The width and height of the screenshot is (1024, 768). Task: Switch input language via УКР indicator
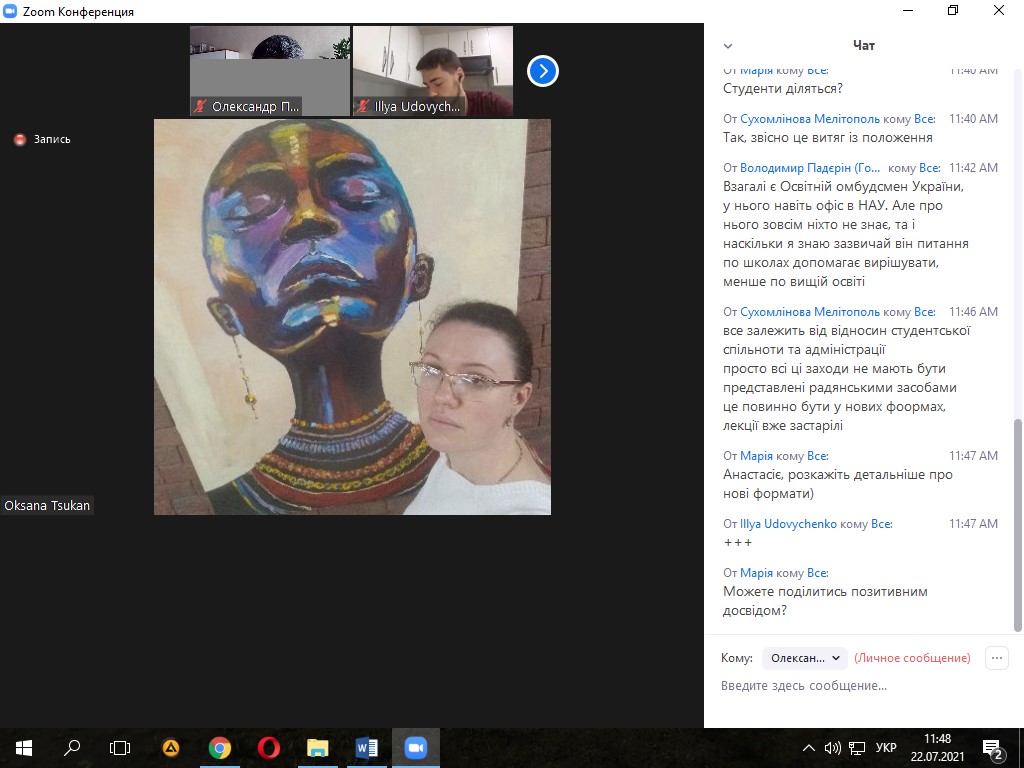click(x=886, y=748)
